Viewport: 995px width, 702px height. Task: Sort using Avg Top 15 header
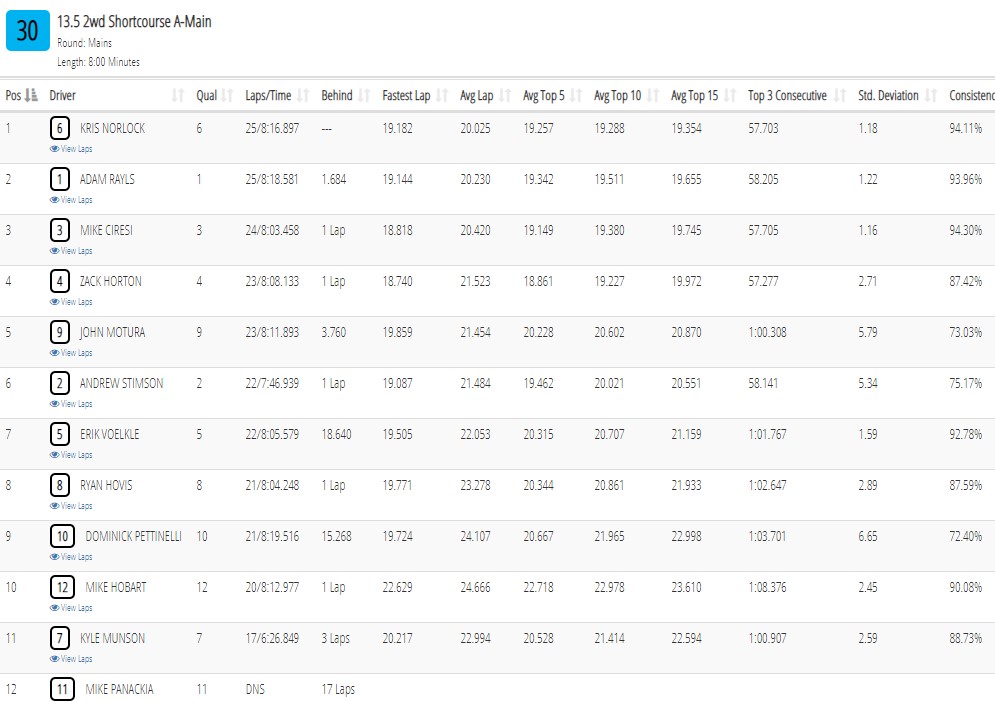click(695, 96)
